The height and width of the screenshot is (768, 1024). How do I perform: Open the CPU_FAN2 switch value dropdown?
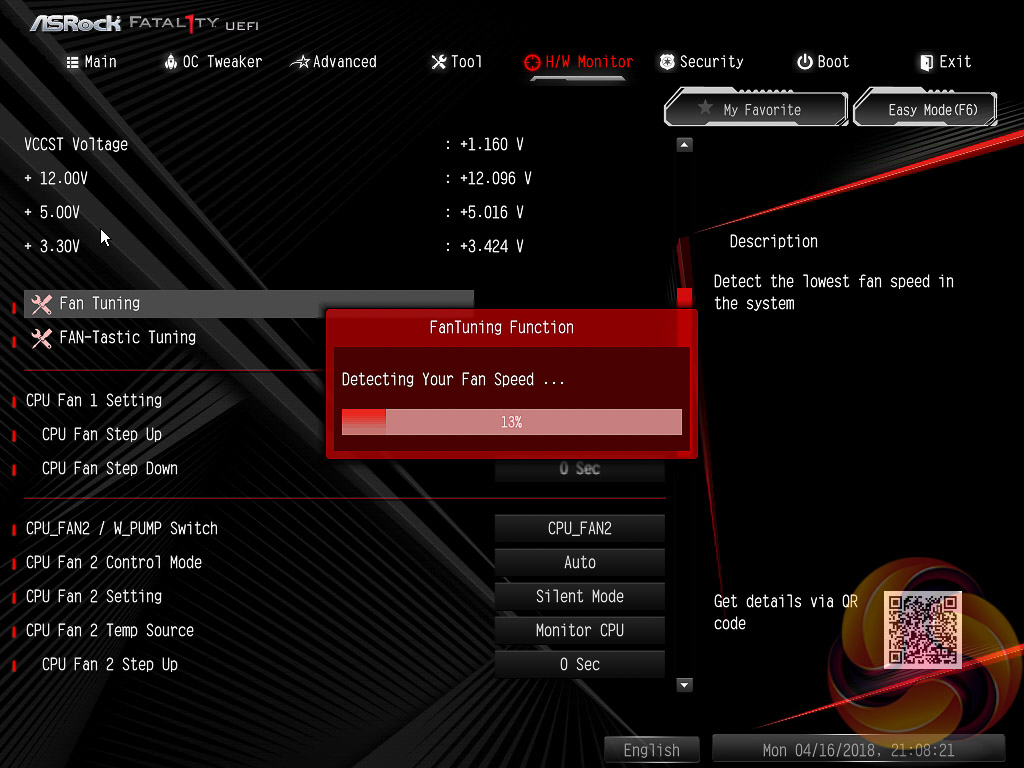coord(579,528)
